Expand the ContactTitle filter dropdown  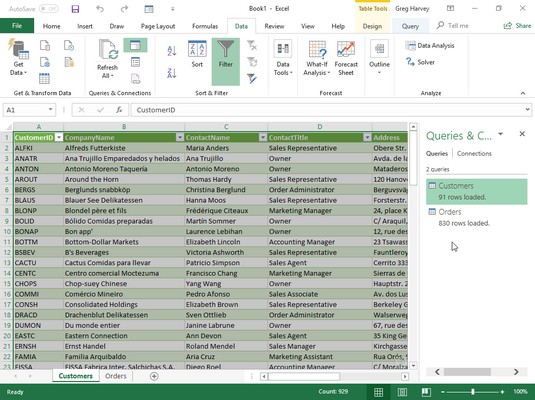[x=367, y=138]
